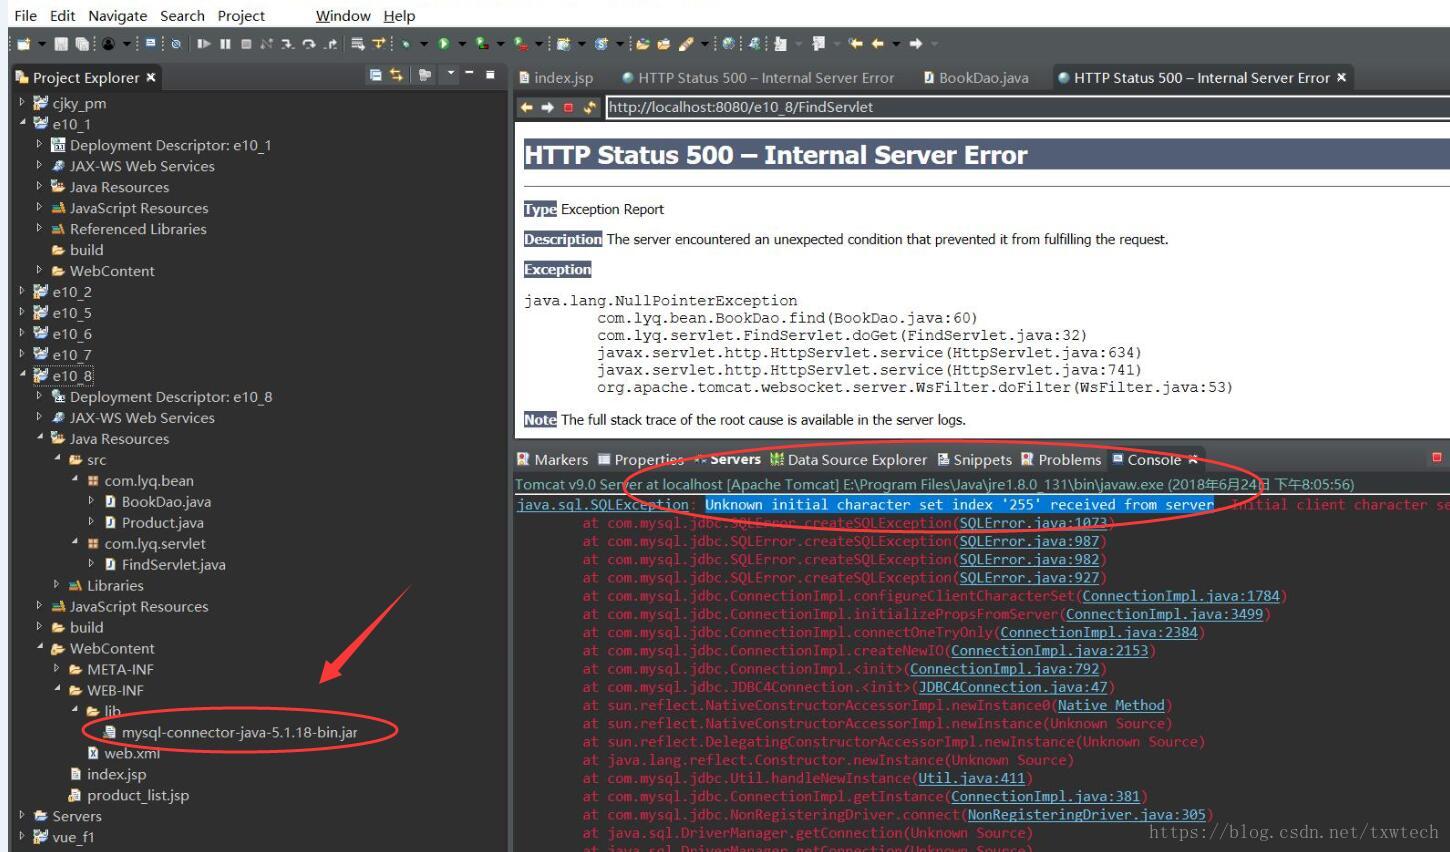Image resolution: width=1450 pixels, height=852 pixels.
Task: Click the java.sql.SQLException link in Console
Action: pos(602,504)
